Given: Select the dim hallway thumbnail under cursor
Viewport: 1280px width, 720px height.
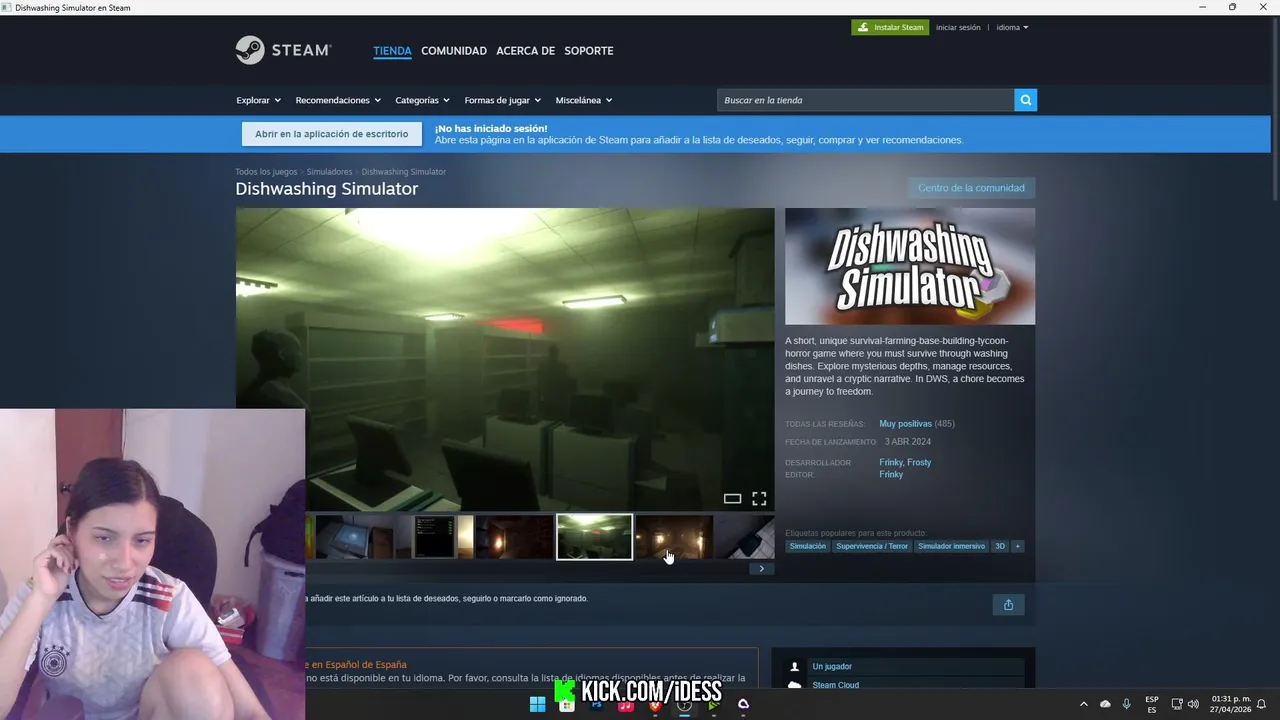Looking at the screenshot, I should tap(674, 537).
